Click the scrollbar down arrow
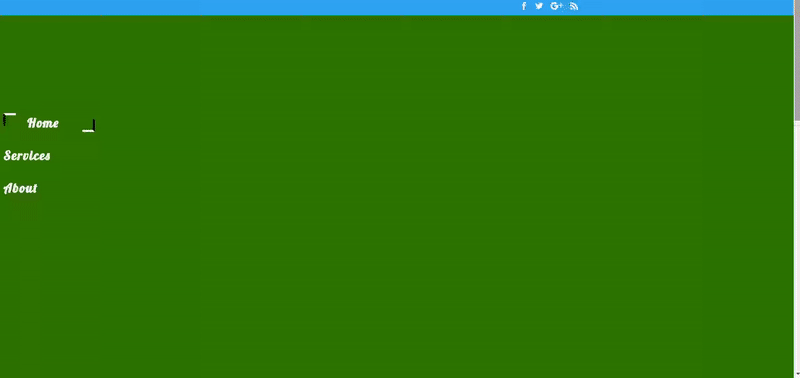 (797, 375)
